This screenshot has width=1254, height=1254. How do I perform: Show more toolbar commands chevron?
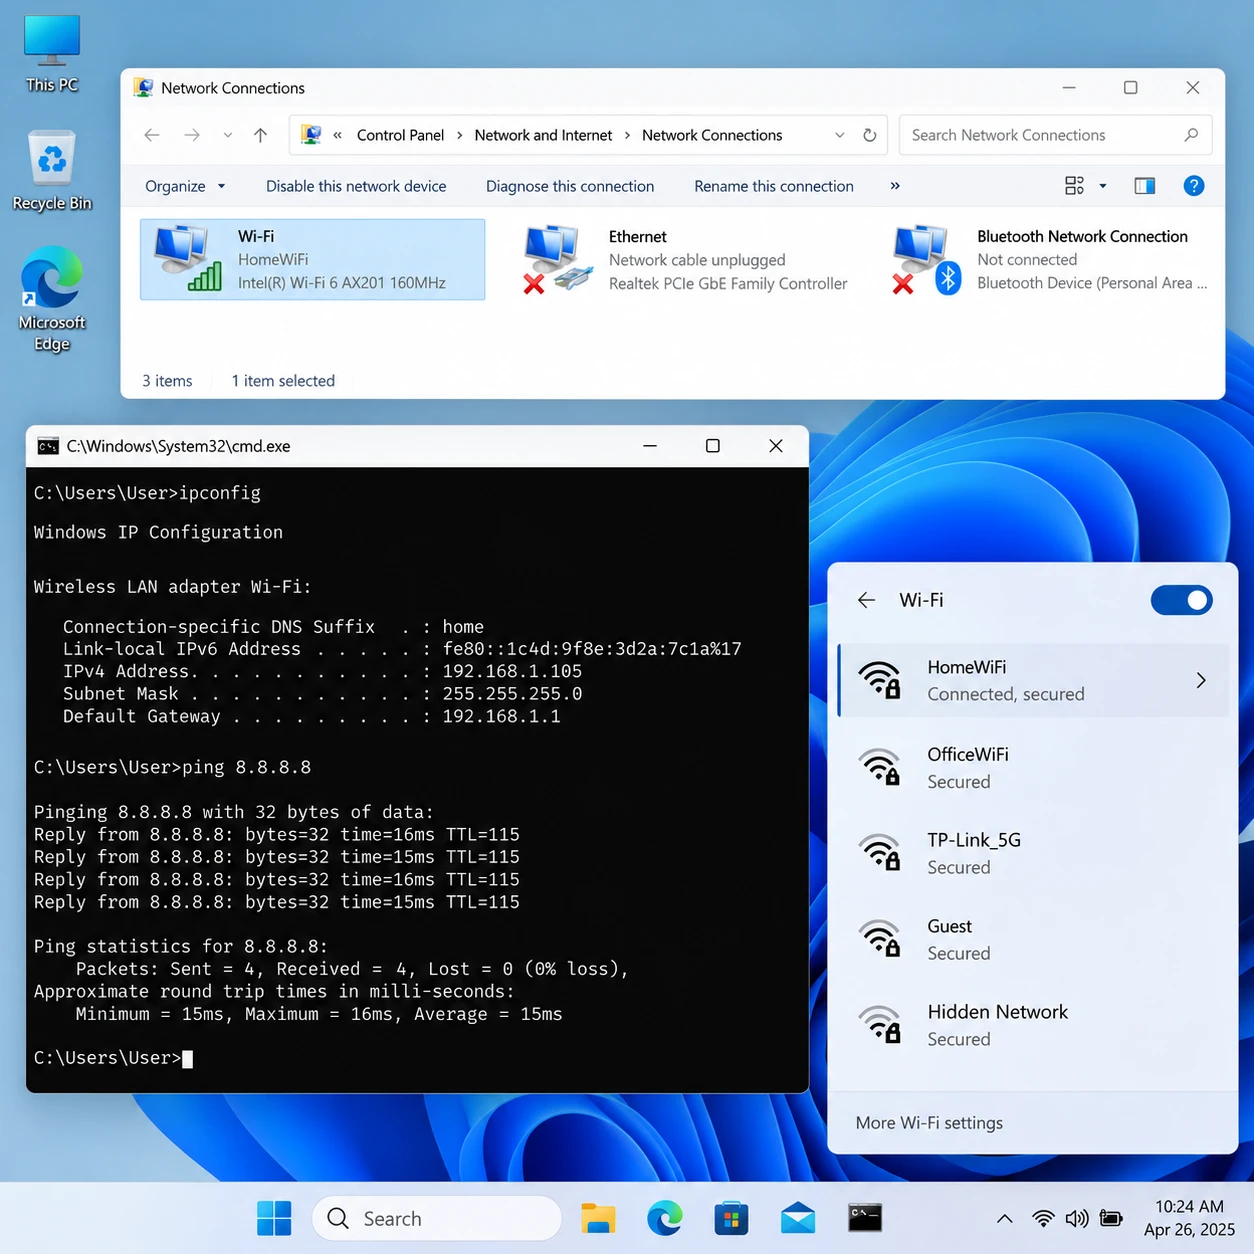[895, 186]
